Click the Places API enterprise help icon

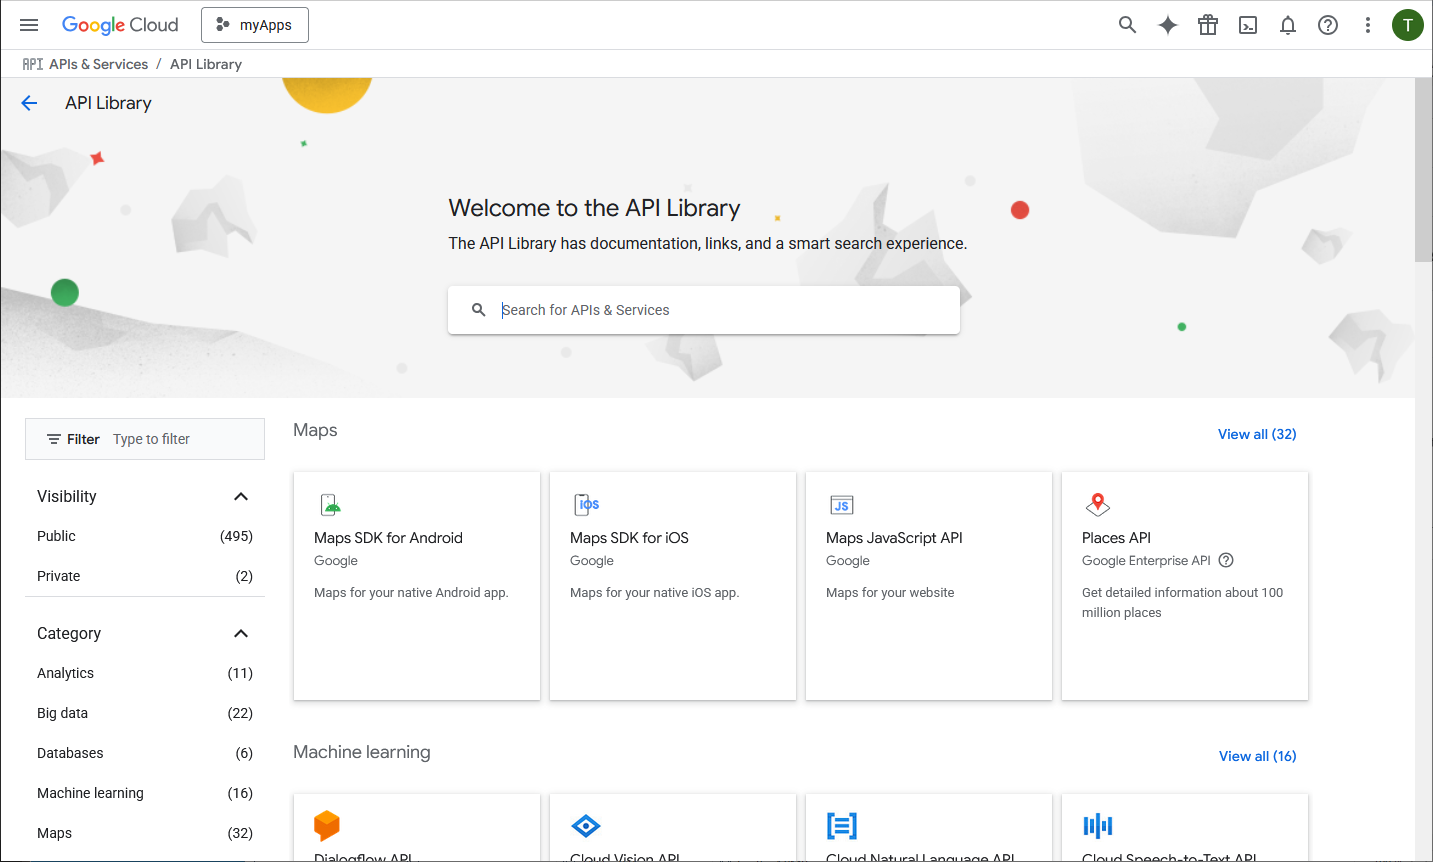click(x=1226, y=560)
